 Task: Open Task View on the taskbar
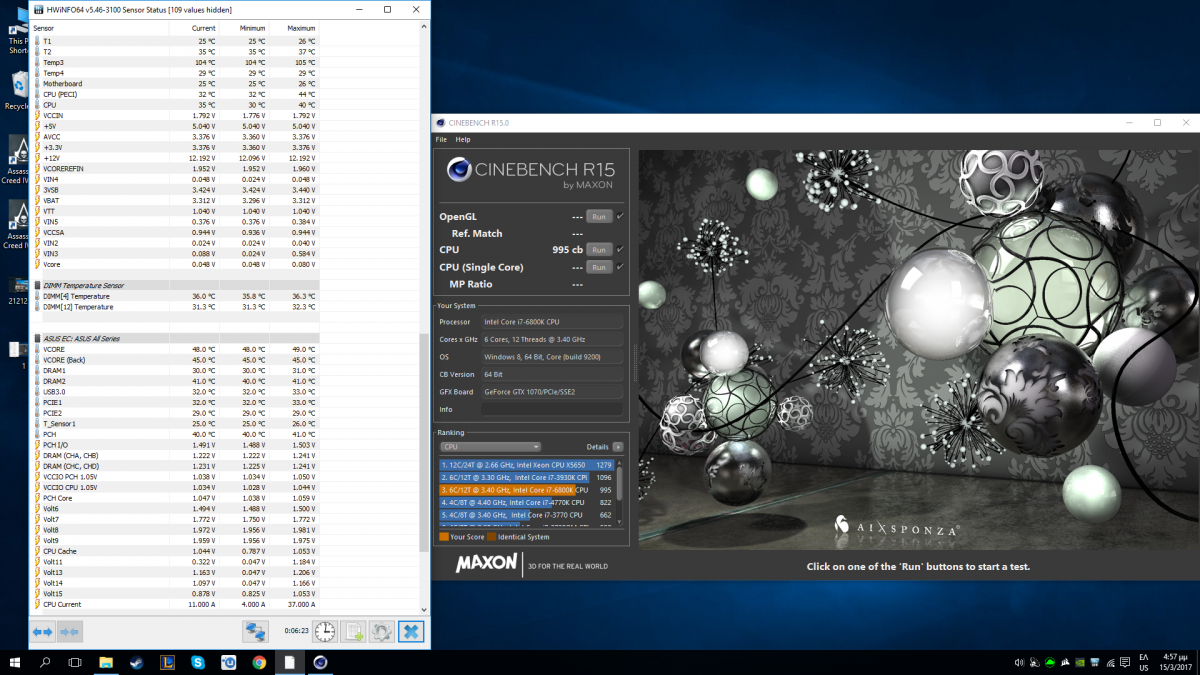75,662
